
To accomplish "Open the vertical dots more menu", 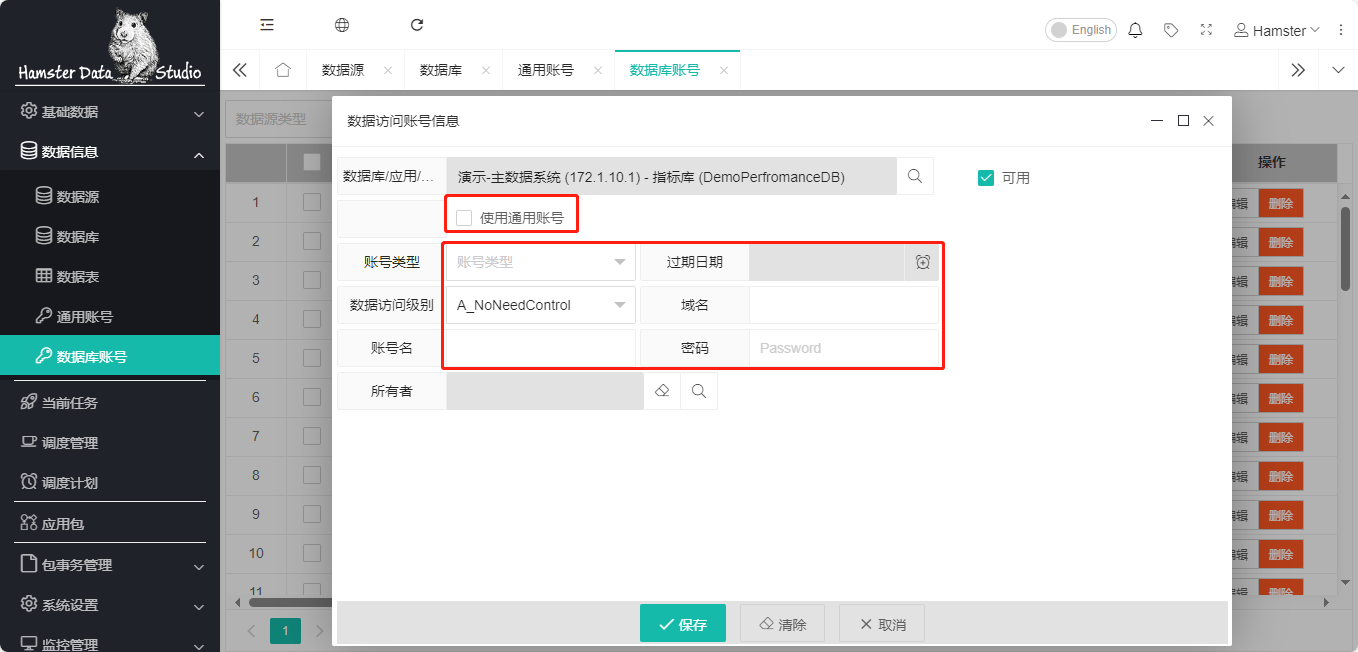I will (1341, 30).
